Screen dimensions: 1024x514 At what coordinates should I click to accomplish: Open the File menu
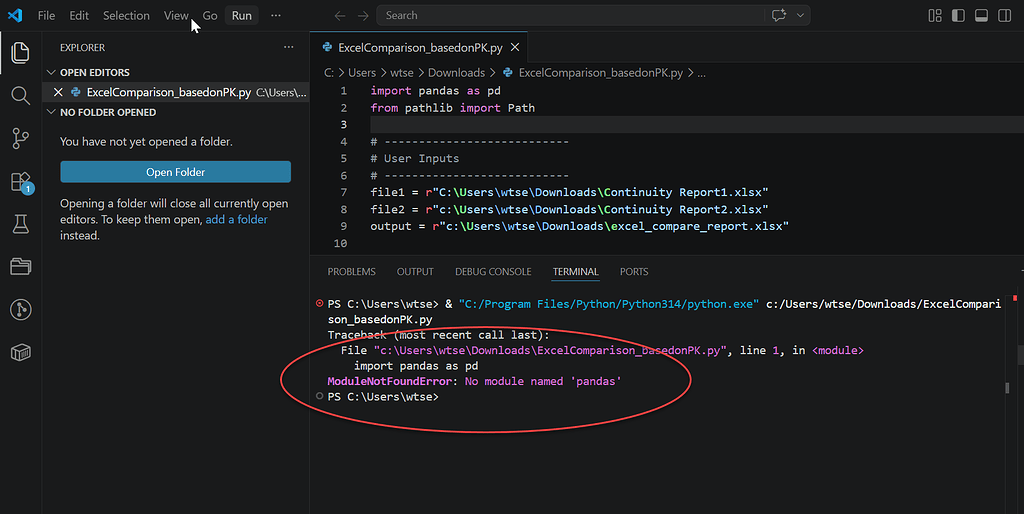point(46,16)
